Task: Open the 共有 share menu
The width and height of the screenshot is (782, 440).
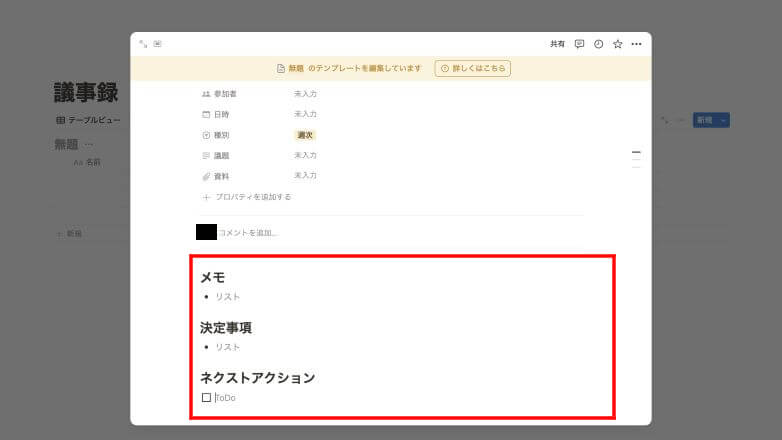Action: click(557, 44)
